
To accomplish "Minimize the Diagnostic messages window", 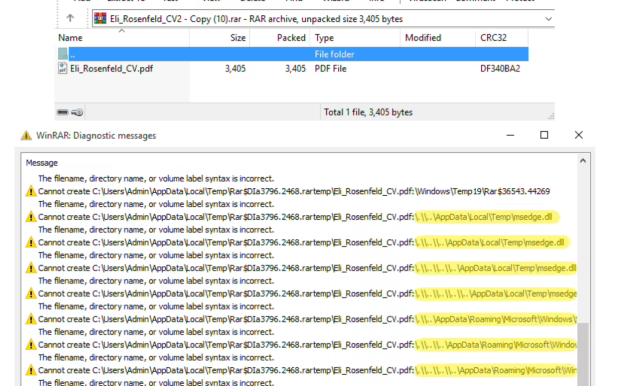I will 510,135.
